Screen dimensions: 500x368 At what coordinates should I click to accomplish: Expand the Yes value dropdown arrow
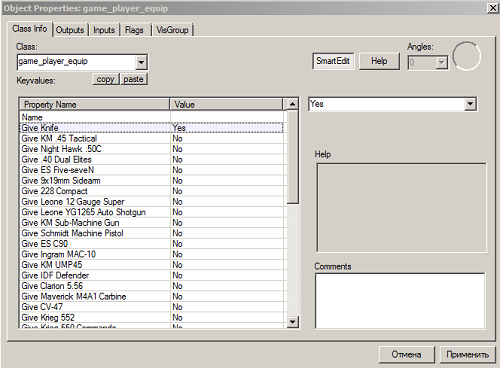pos(470,104)
